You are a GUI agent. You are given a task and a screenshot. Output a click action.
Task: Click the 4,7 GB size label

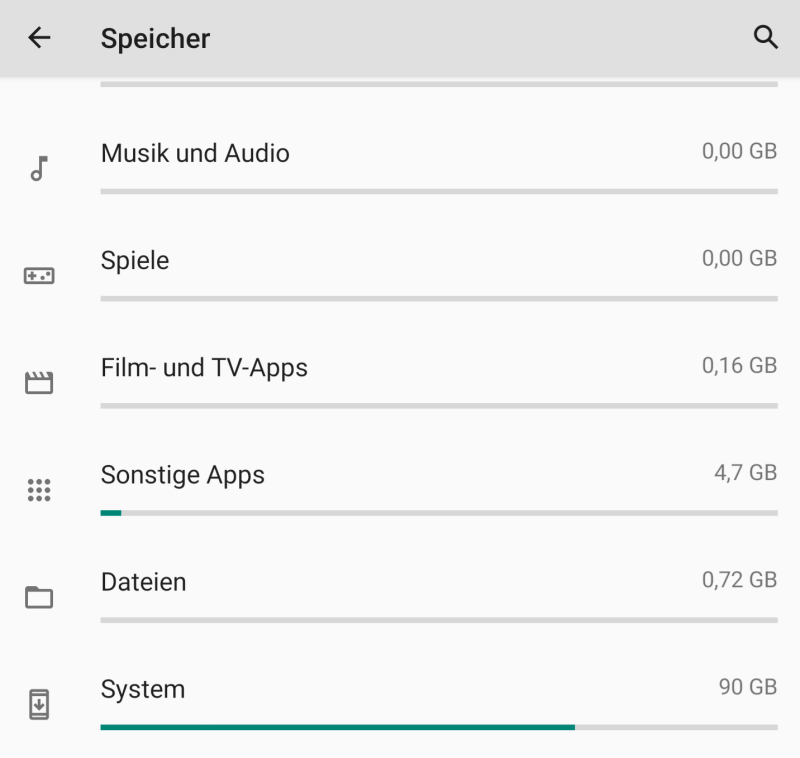coord(745,473)
